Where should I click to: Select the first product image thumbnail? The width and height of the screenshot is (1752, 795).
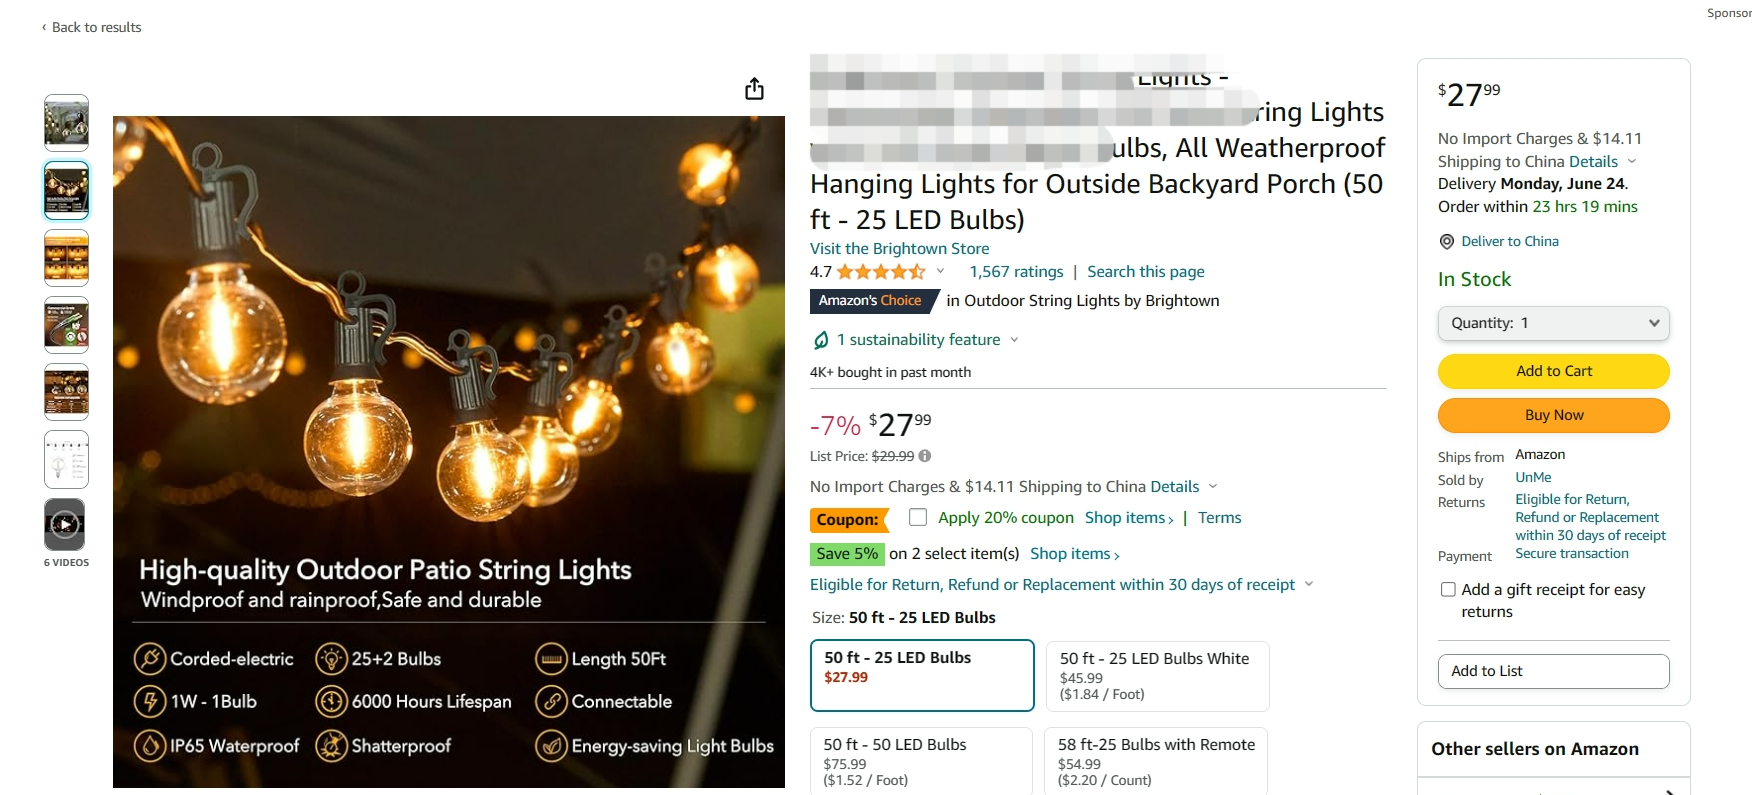pos(66,122)
